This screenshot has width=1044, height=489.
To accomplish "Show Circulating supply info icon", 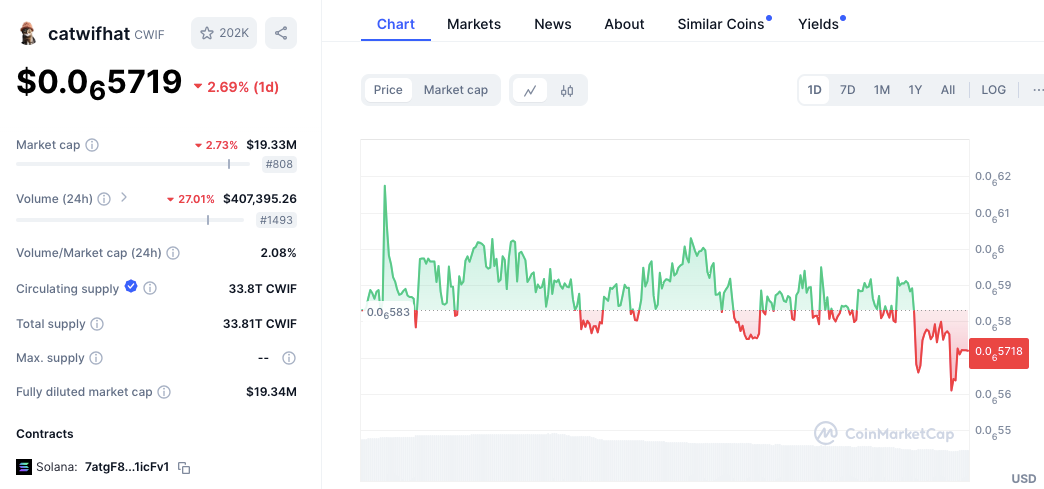I will point(150,288).
